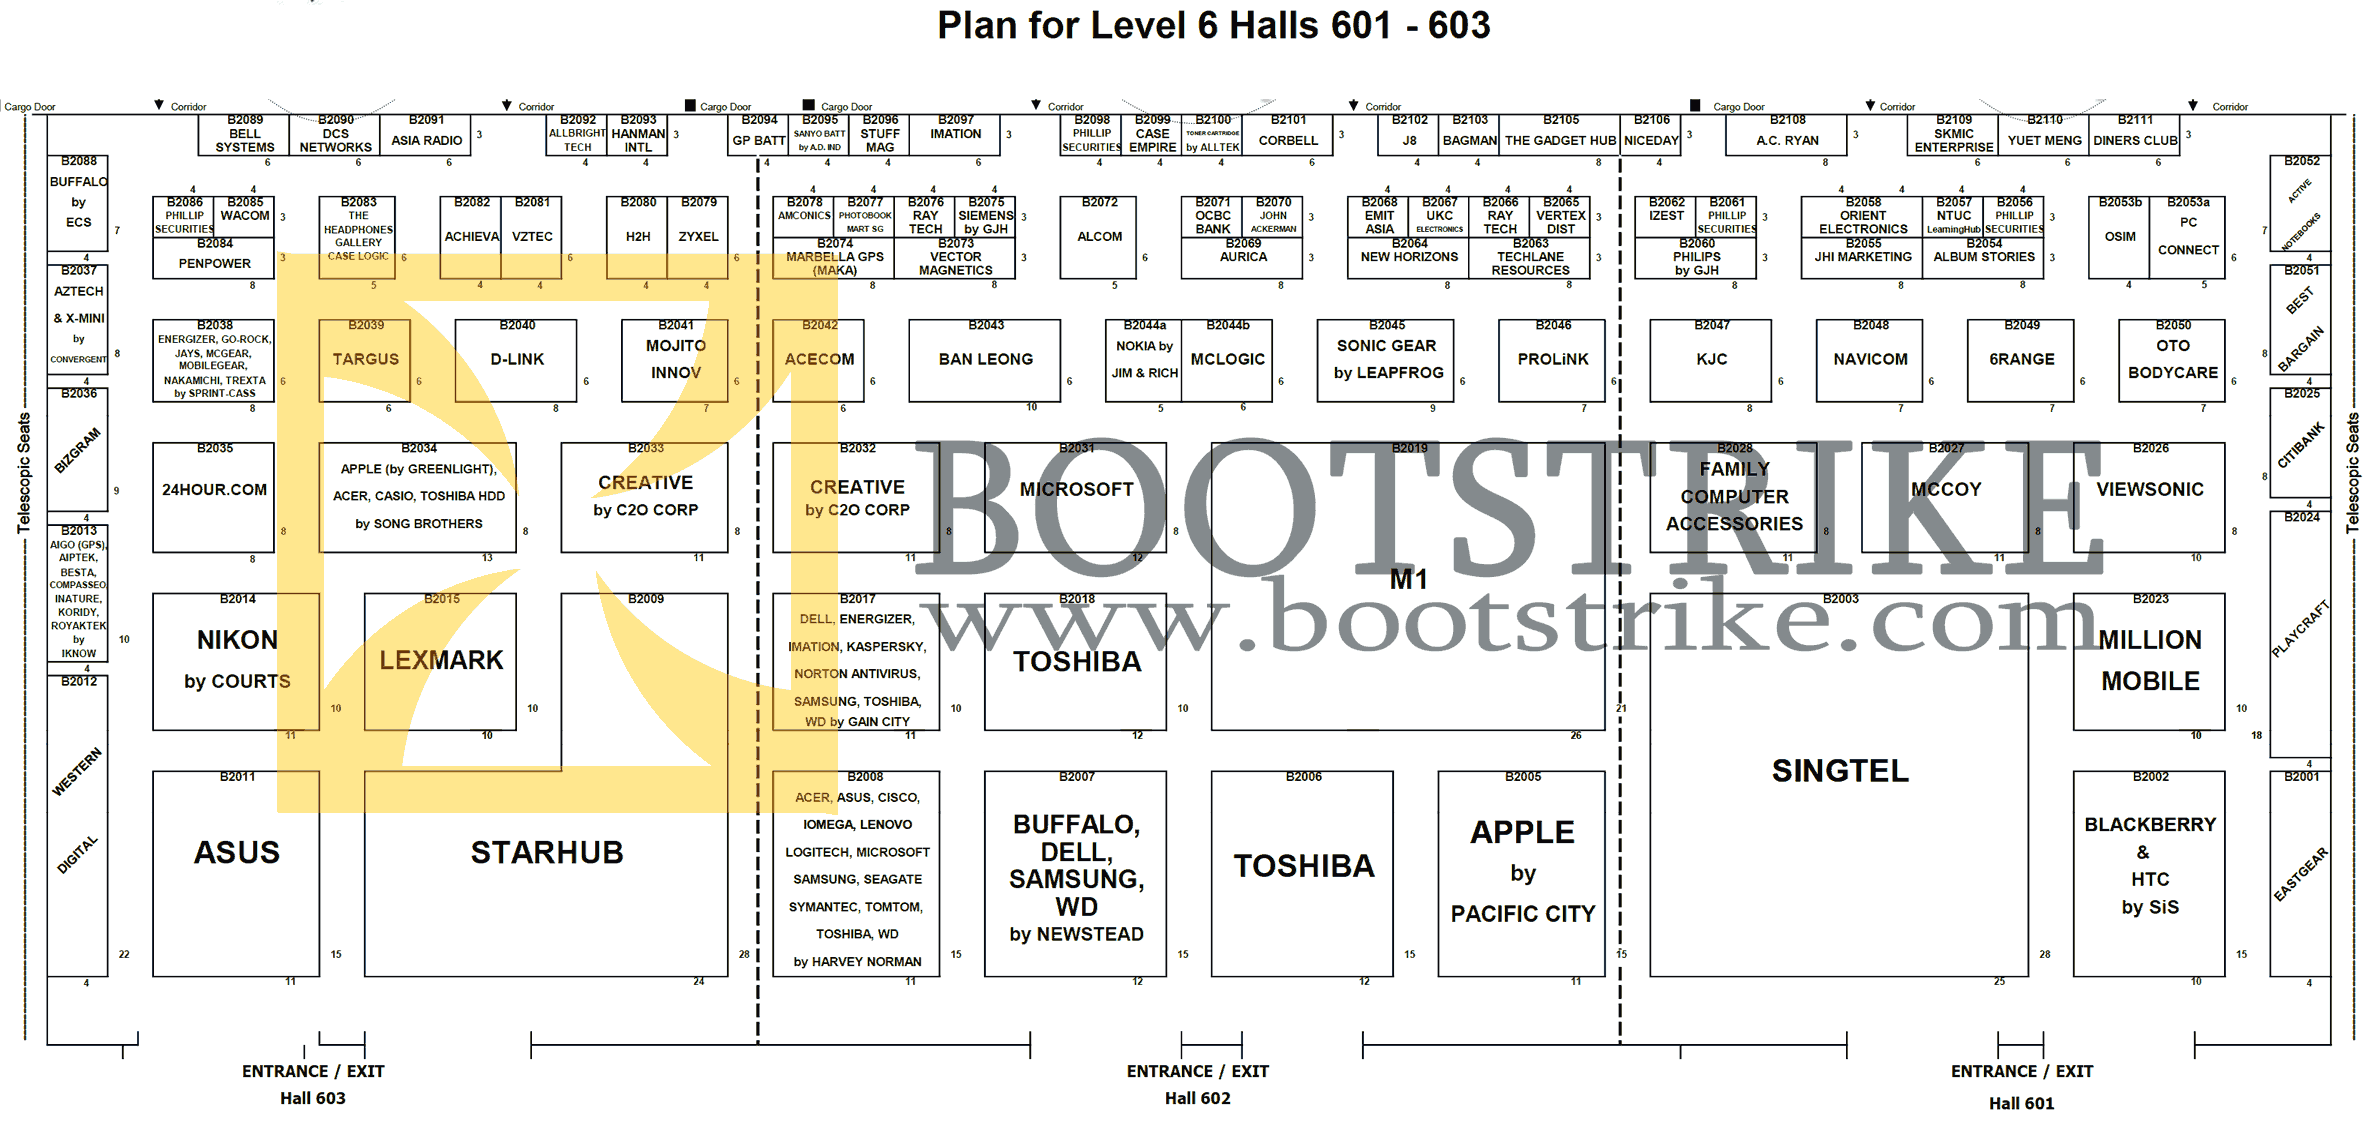Click the ASUS booth B2011

[236, 873]
